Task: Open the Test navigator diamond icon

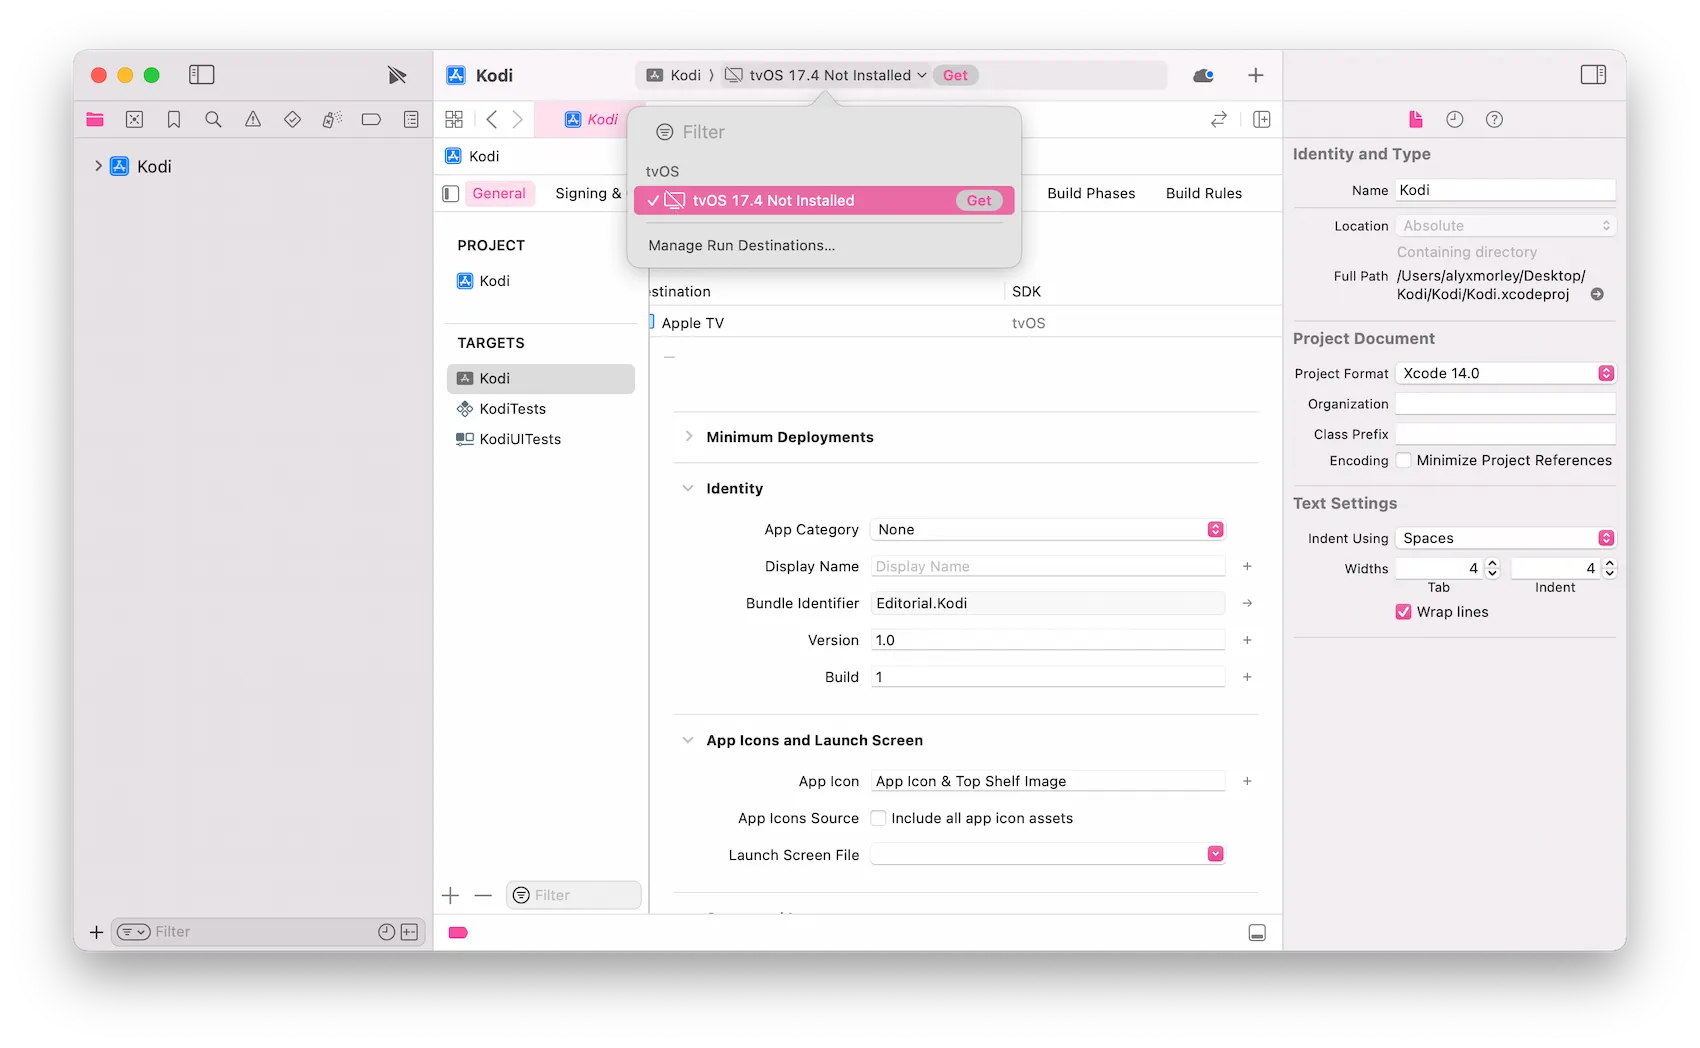Action: pos(292,120)
